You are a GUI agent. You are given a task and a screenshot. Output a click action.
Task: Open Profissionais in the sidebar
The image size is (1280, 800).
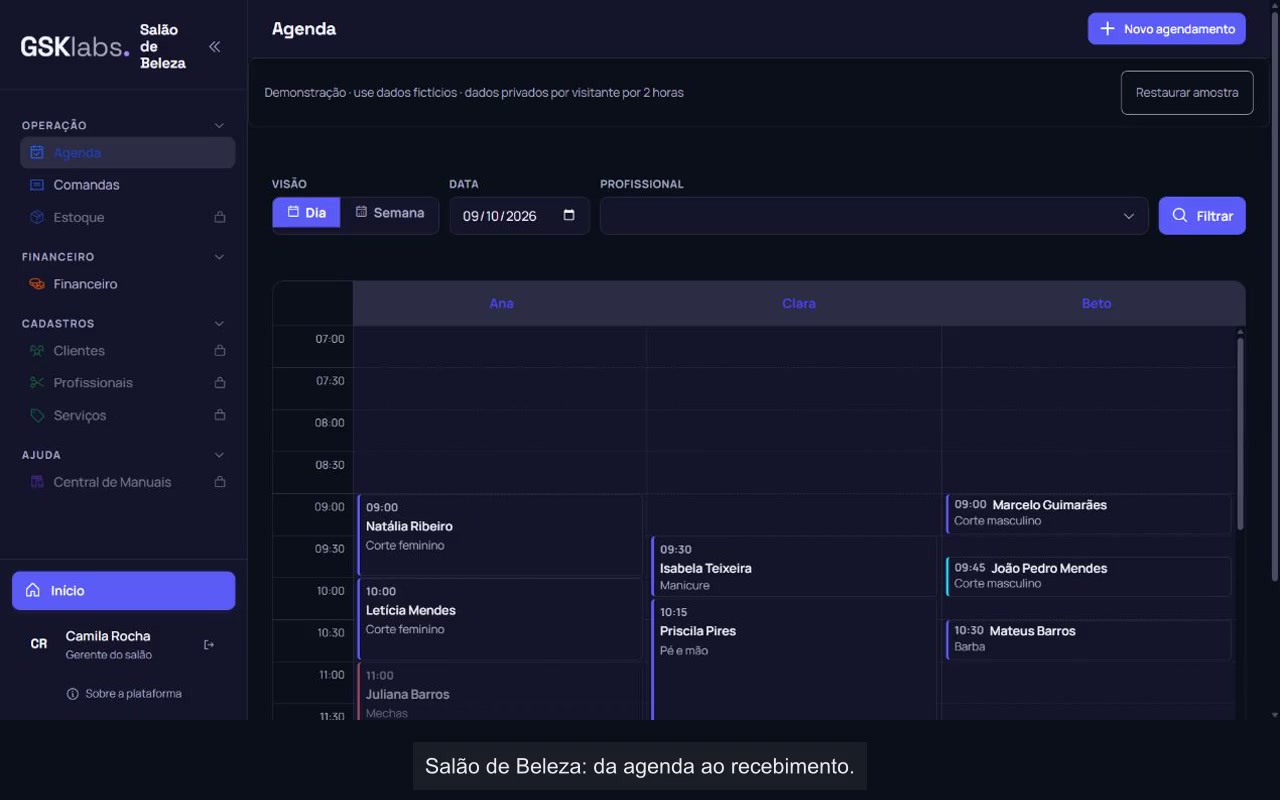click(x=127, y=383)
